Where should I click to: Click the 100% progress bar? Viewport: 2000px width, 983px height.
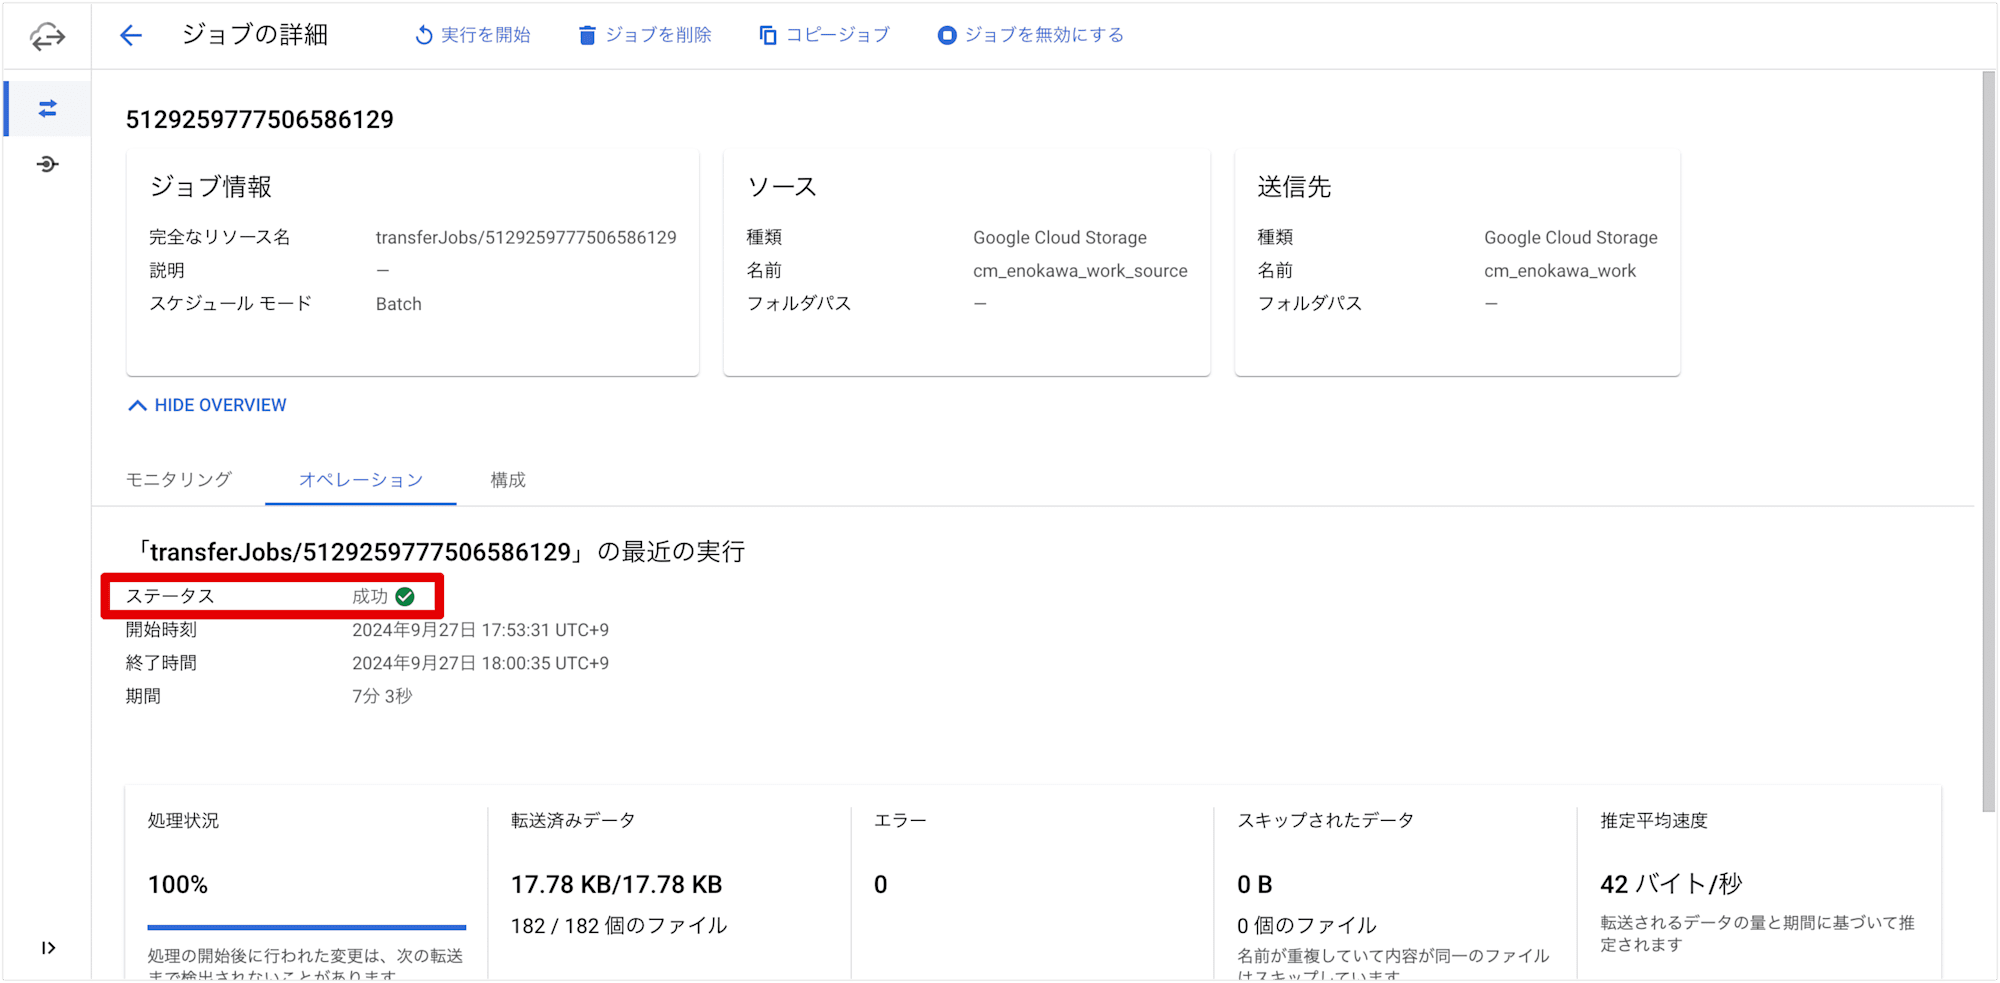coord(307,927)
